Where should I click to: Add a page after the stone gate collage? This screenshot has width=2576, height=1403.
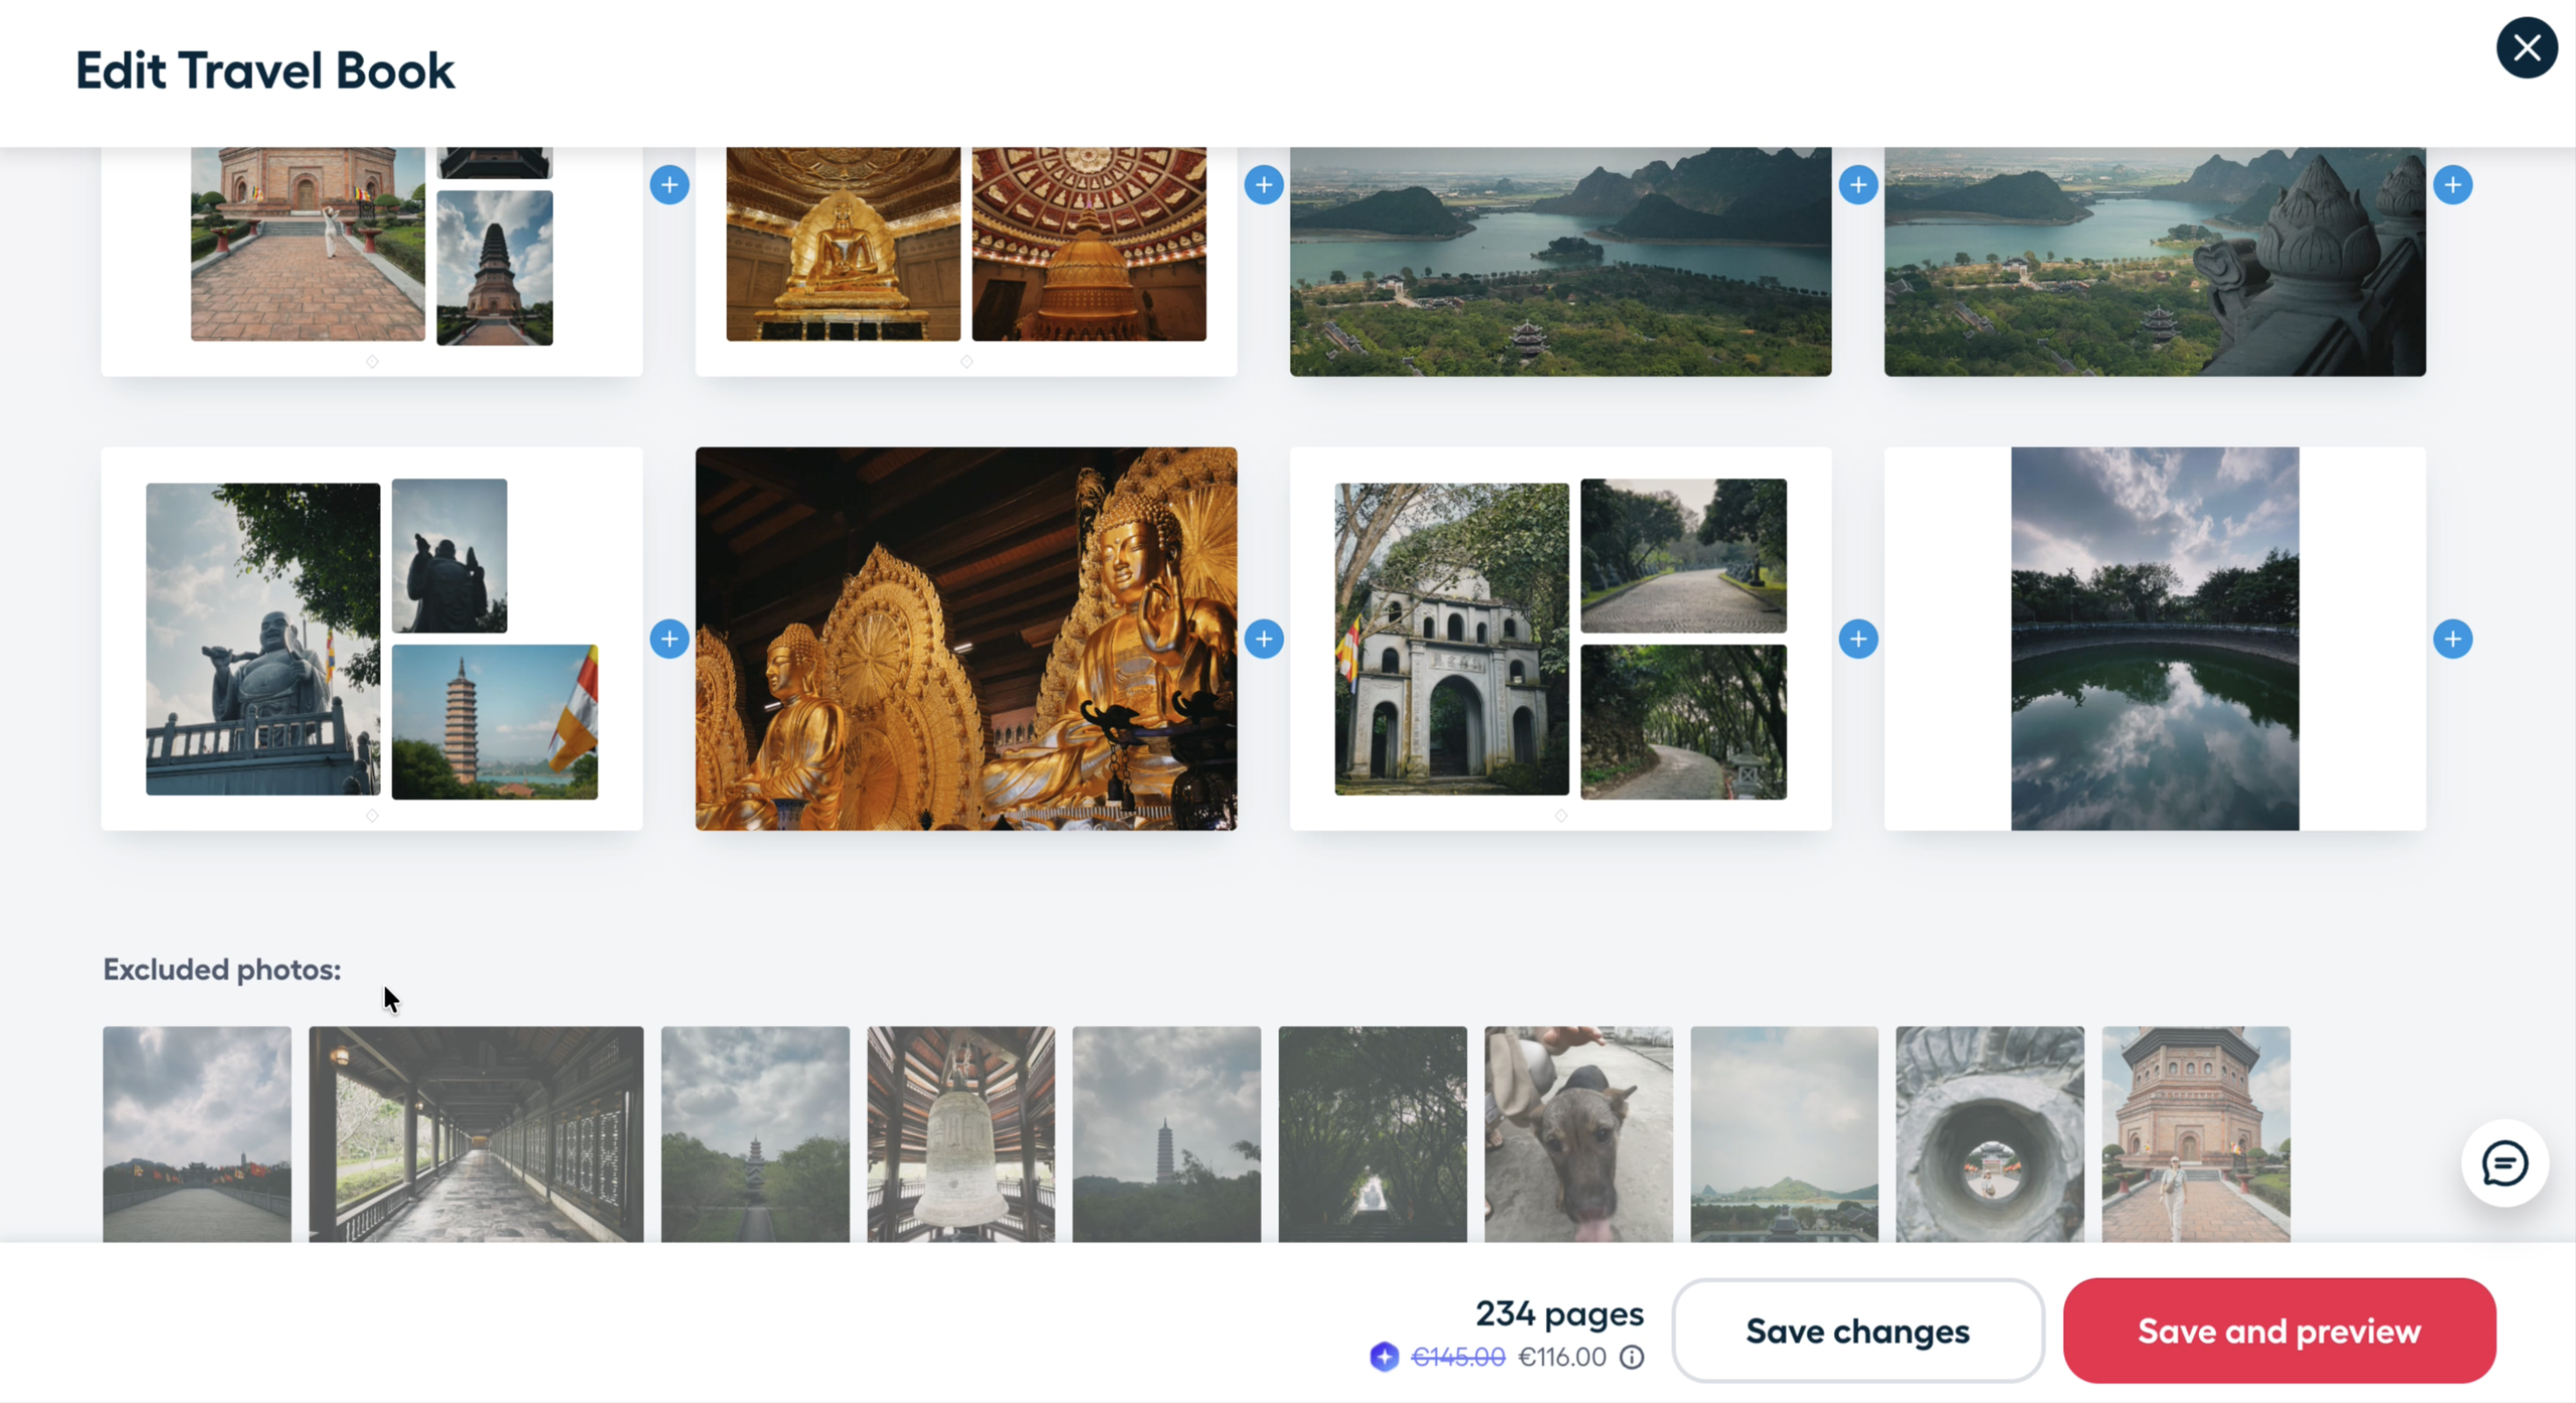1857,639
